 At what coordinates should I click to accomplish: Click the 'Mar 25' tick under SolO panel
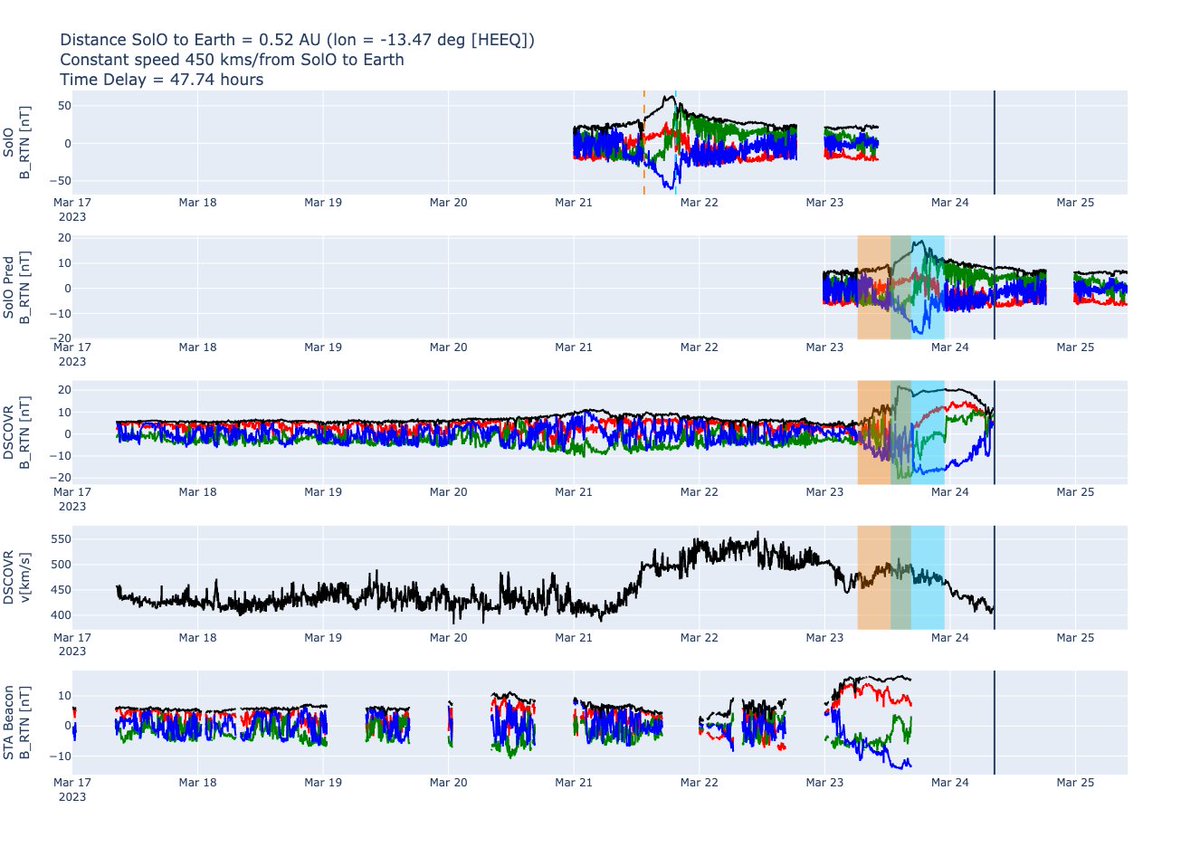tap(1074, 203)
